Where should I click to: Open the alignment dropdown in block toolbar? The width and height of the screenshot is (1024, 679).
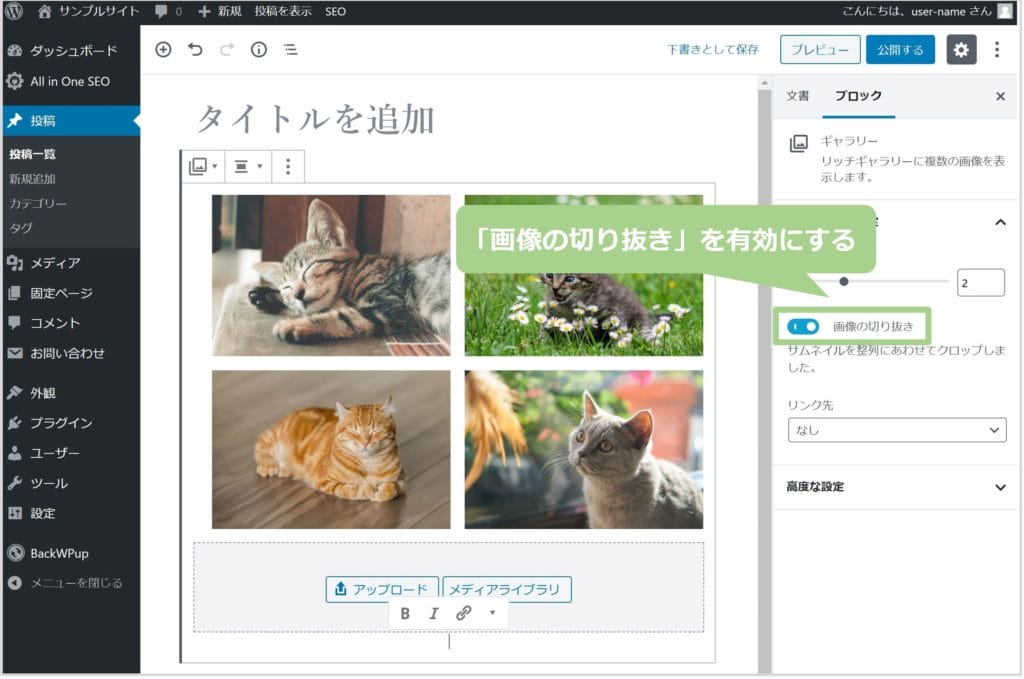click(x=247, y=167)
